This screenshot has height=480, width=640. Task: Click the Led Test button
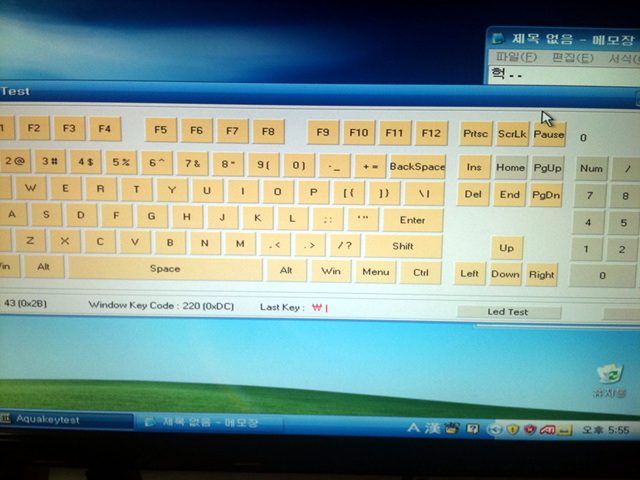tap(508, 312)
